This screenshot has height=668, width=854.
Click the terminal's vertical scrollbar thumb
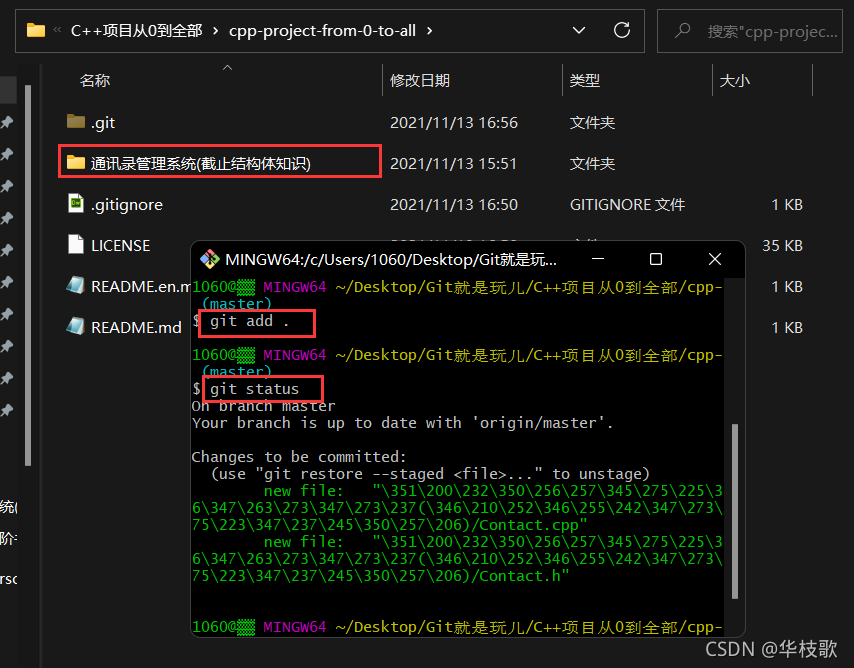[x=735, y=511]
